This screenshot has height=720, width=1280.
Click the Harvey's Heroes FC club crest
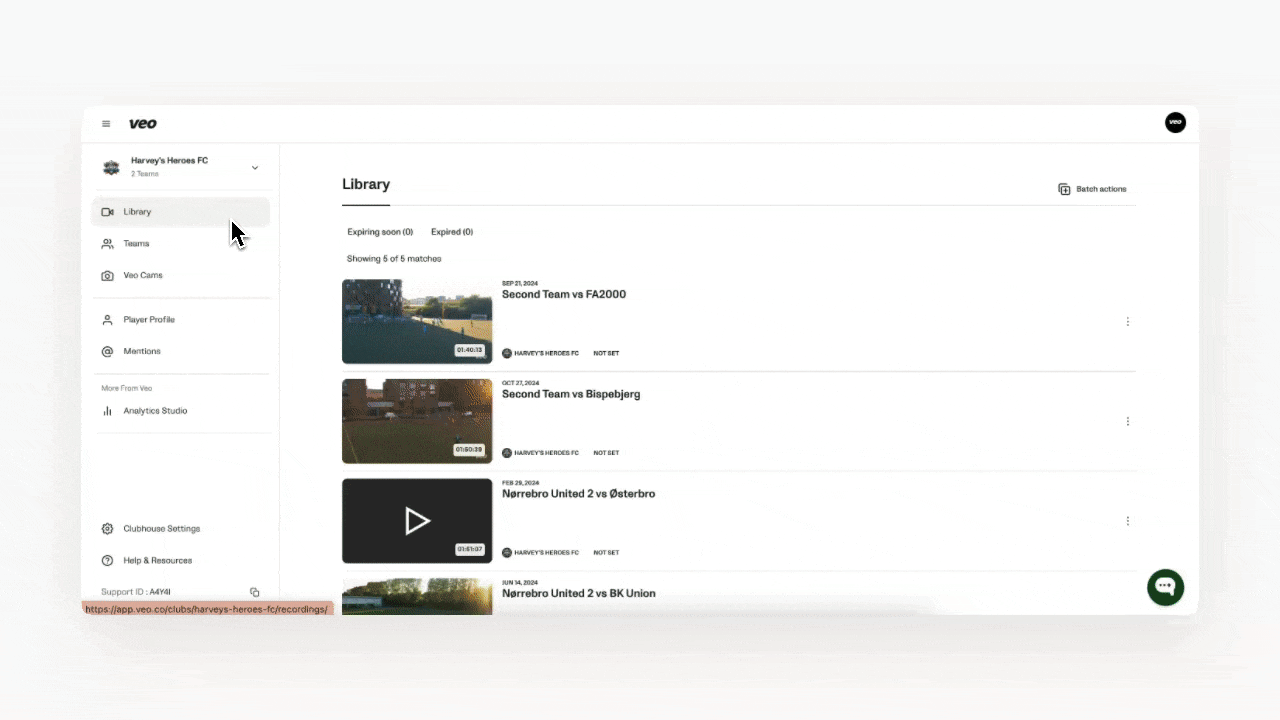point(111,167)
